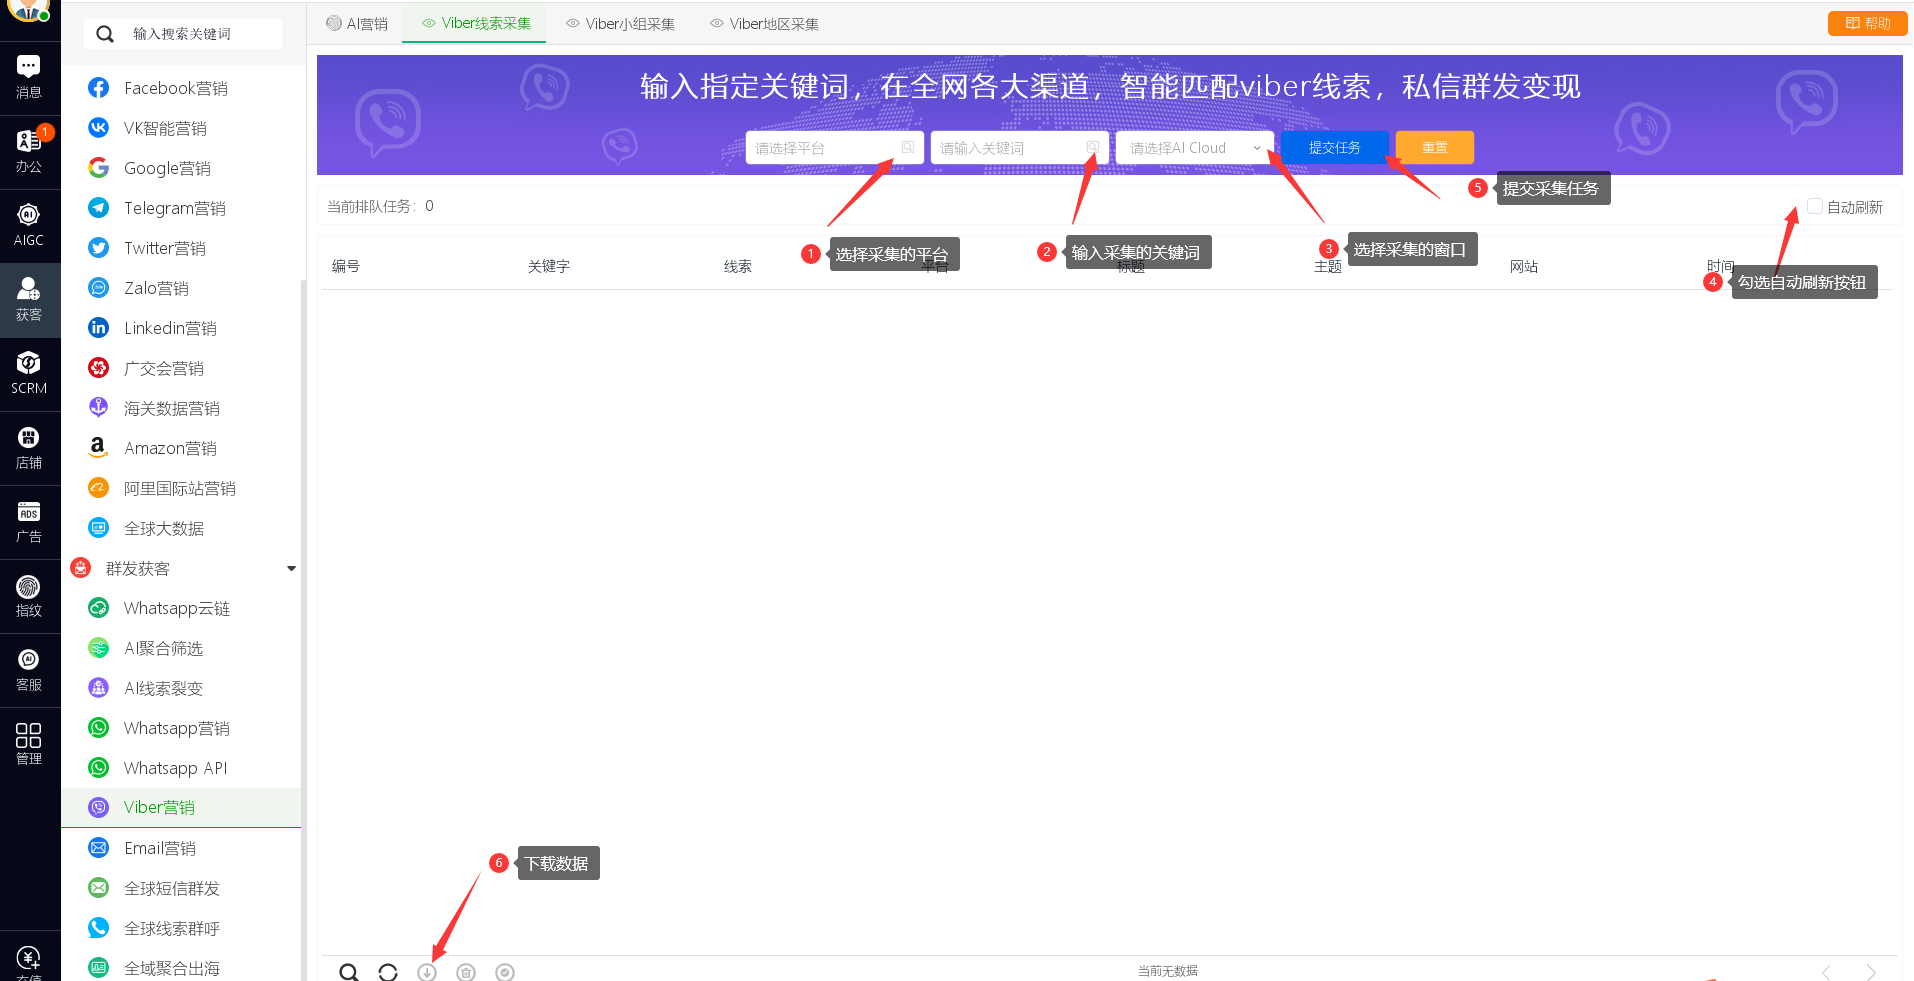The width and height of the screenshot is (1914, 981).
Task: Click the trash delete icon in bottom toolbar
Action: point(466,972)
